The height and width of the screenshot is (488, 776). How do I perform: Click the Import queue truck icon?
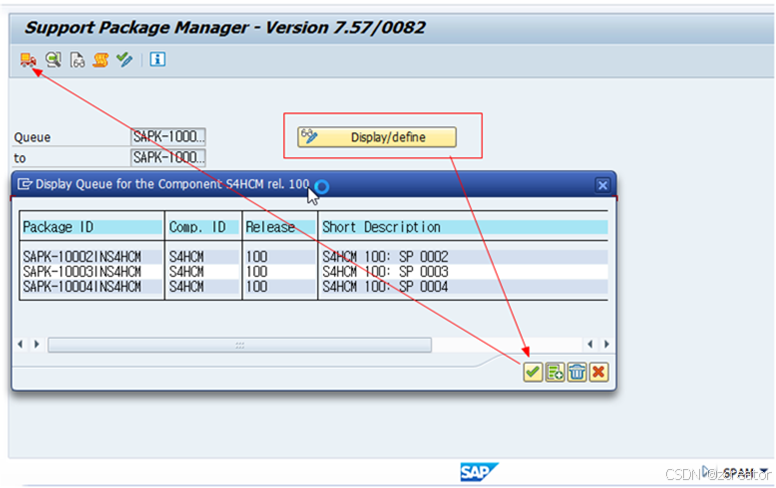pos(28,60)
